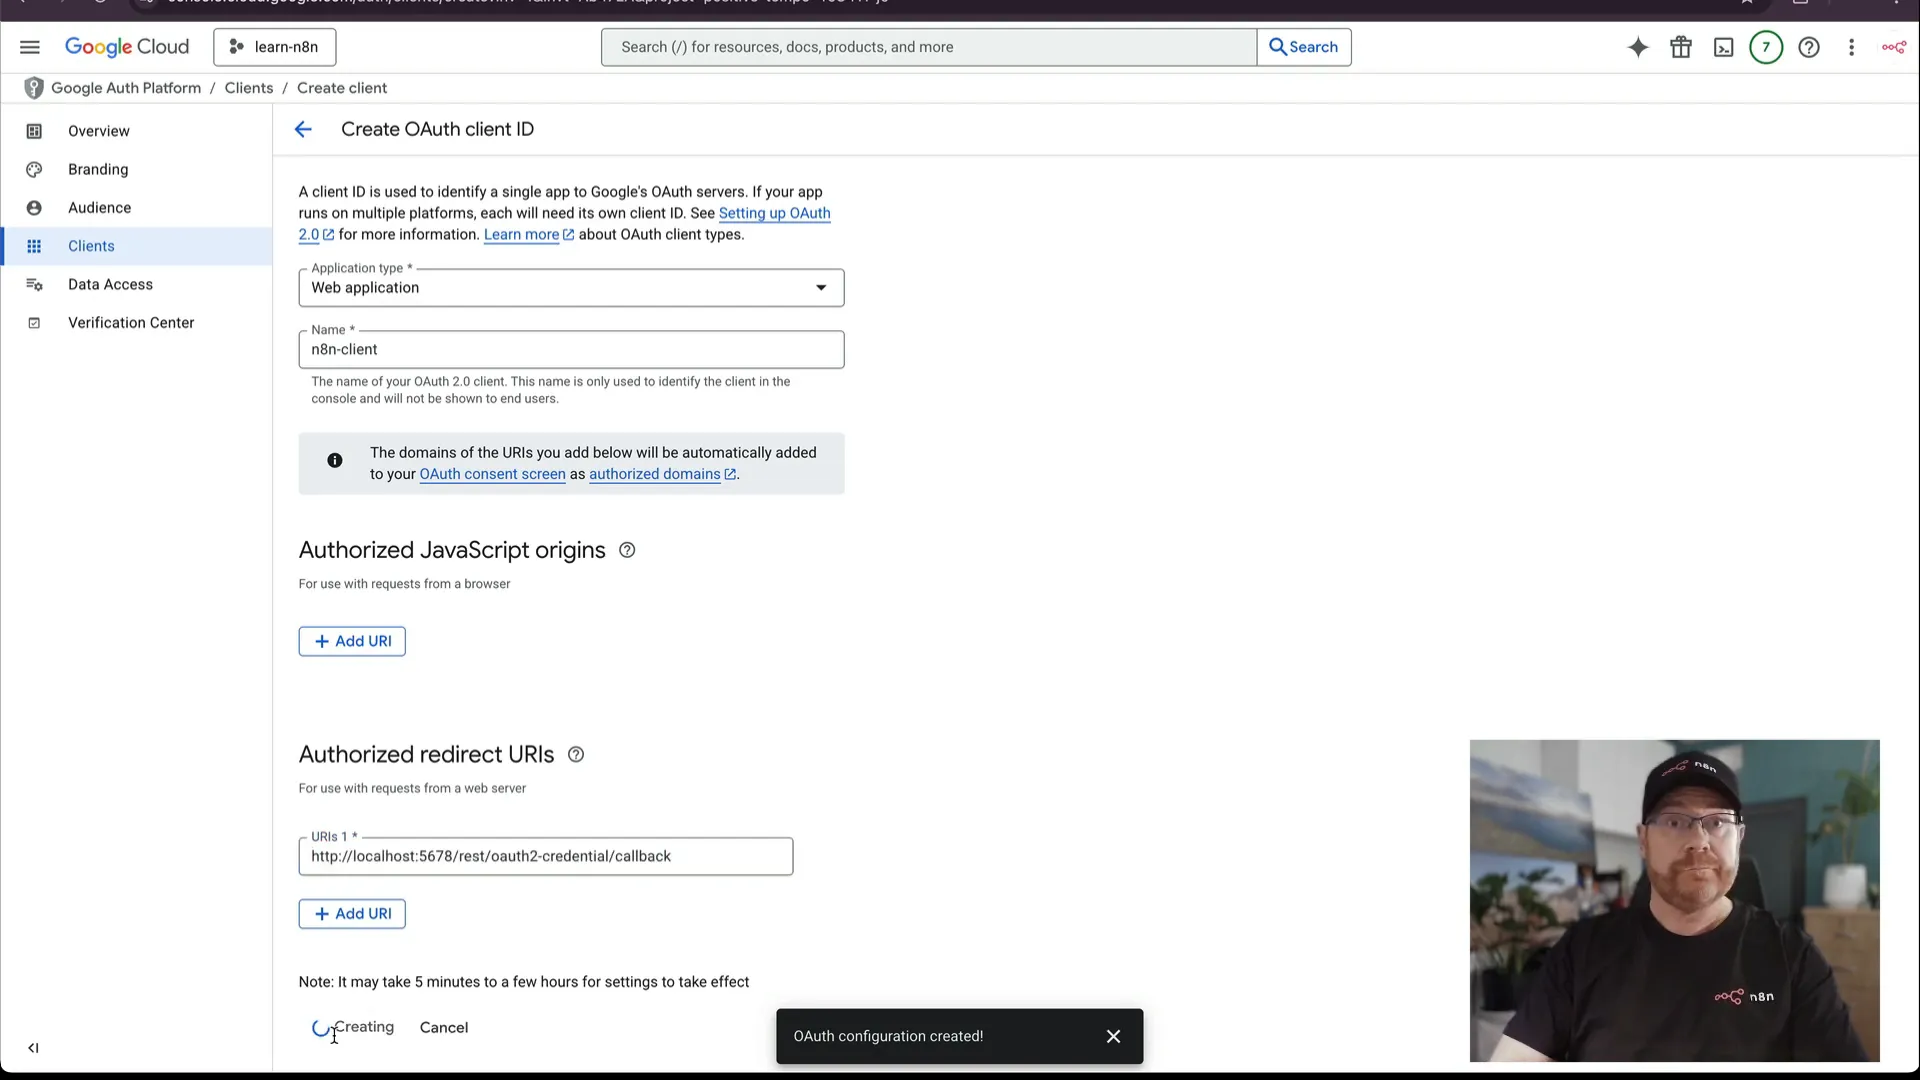Click the Create client breadcrumb text
The image size is (1920, 1080).
342,88
